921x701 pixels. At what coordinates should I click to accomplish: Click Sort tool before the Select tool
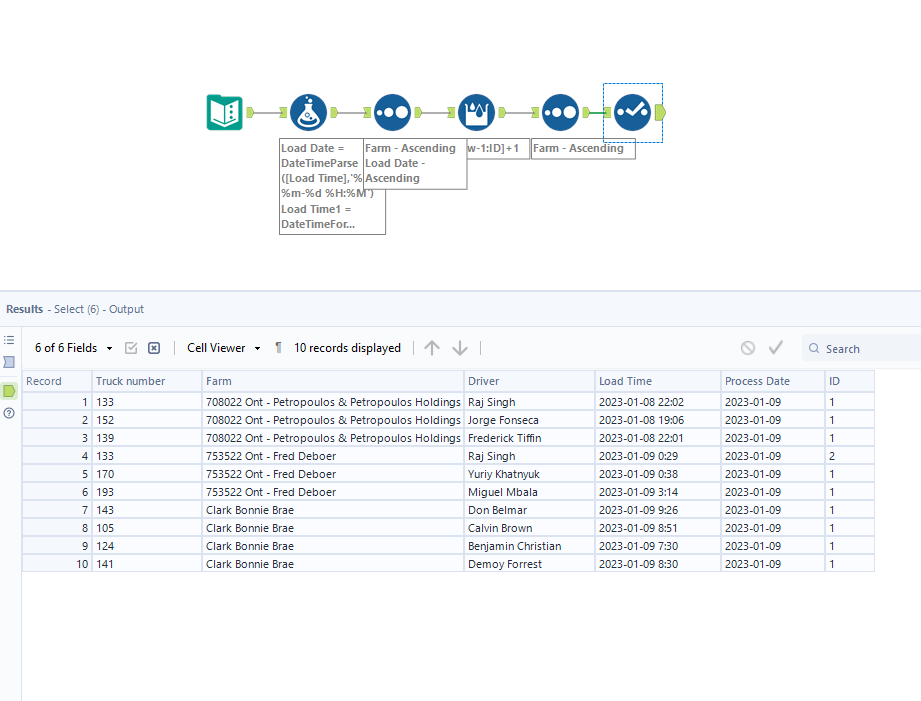coord(560,112)
